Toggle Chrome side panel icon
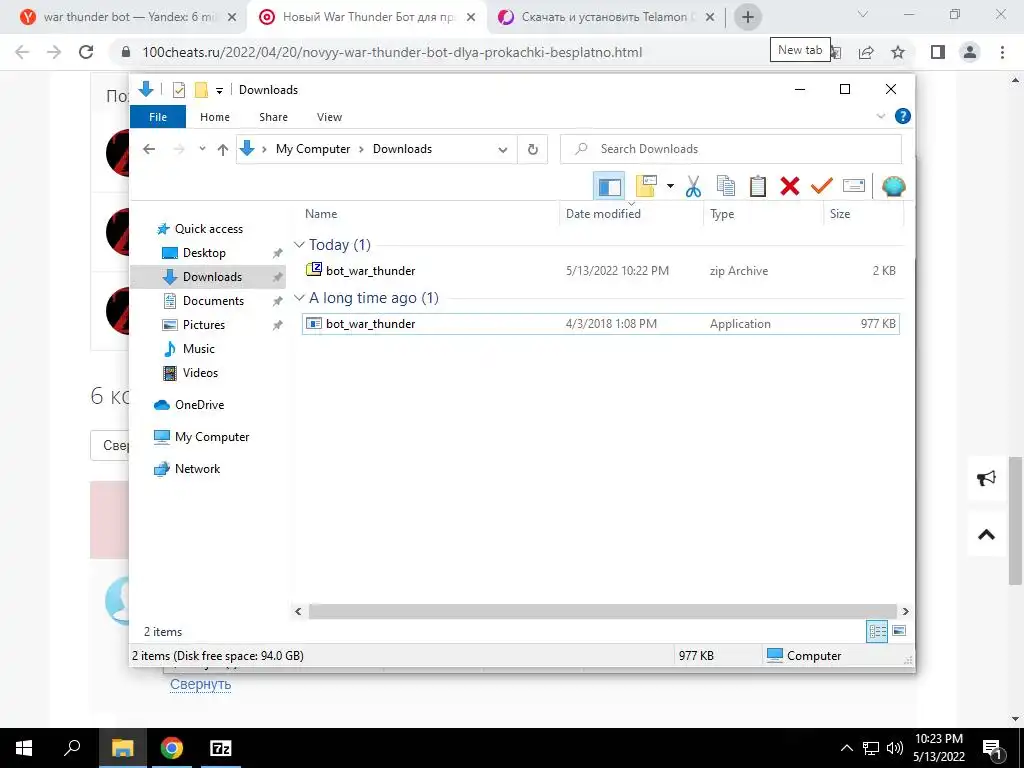Image resolution: width=1024 pixels, height=768 pixels. click(938, 52)
